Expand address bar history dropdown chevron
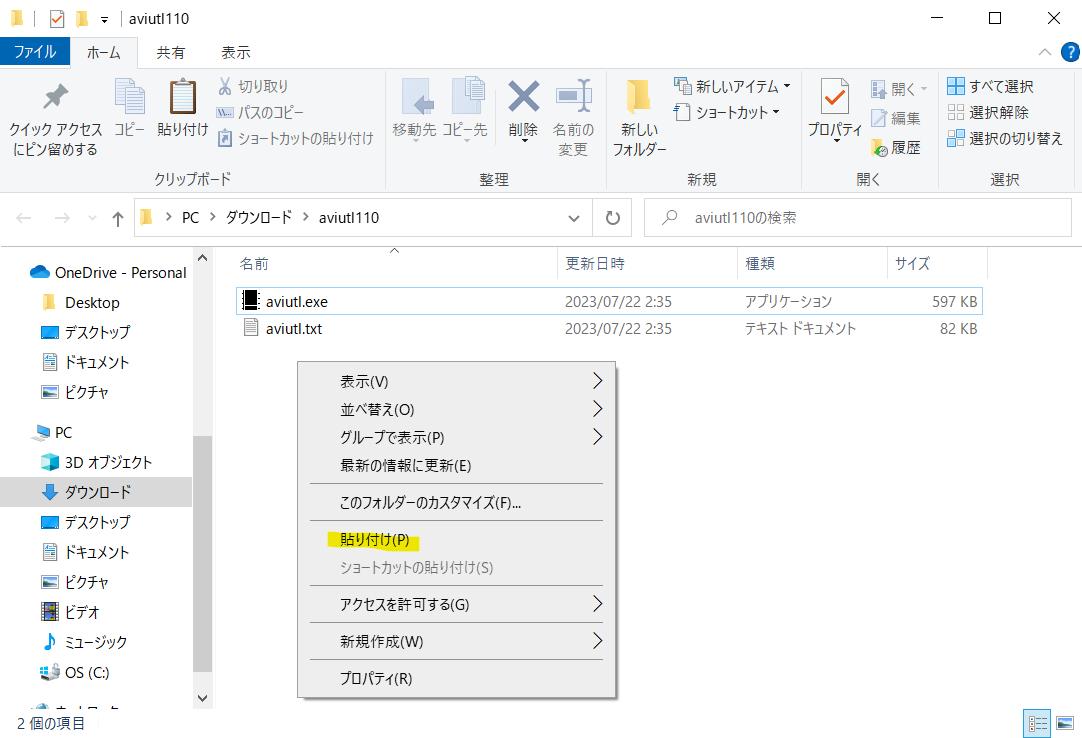Image resolution: width=1082 pixels, height=738 pixels. click(x=573, y=218)
